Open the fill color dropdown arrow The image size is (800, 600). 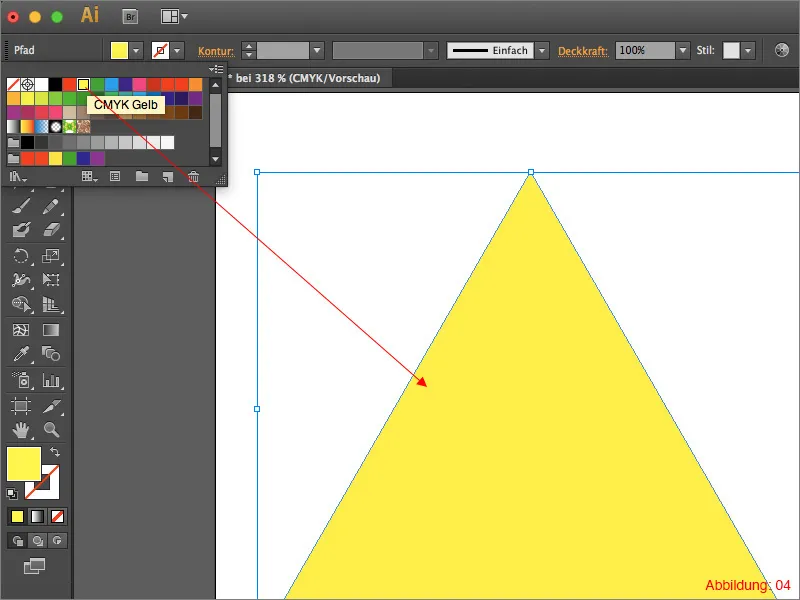point(136,51)
